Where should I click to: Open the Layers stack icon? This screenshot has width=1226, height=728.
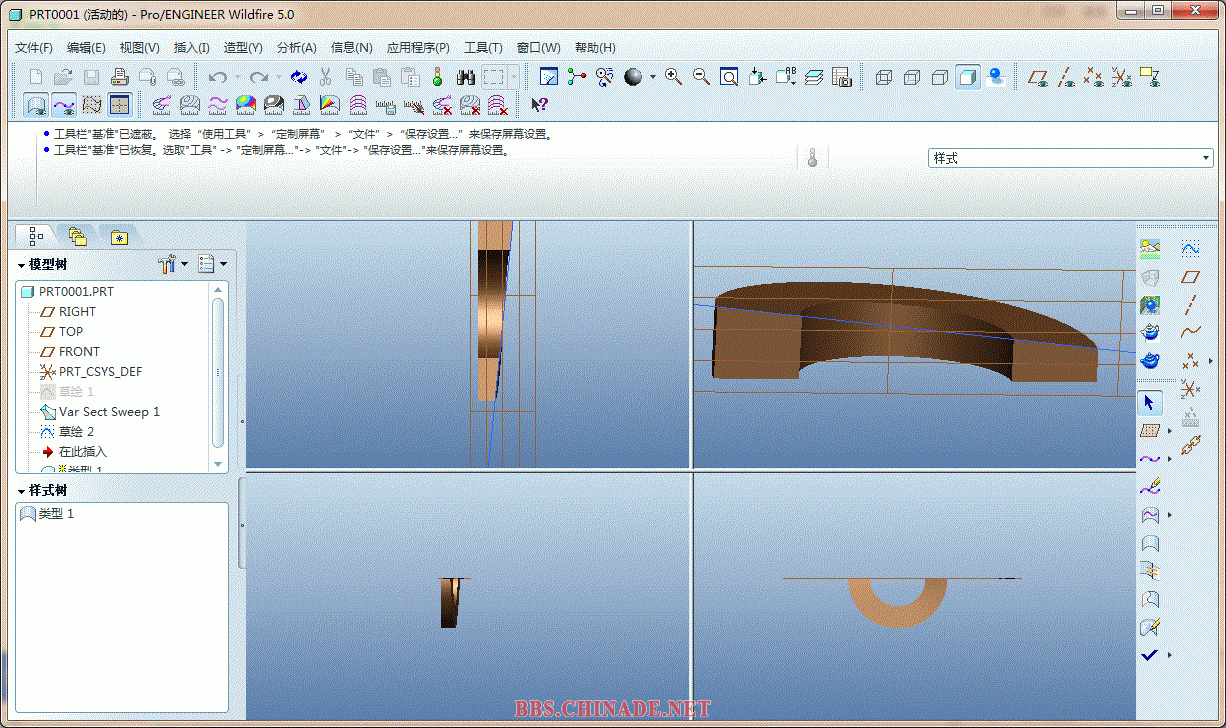coord(814,77)
